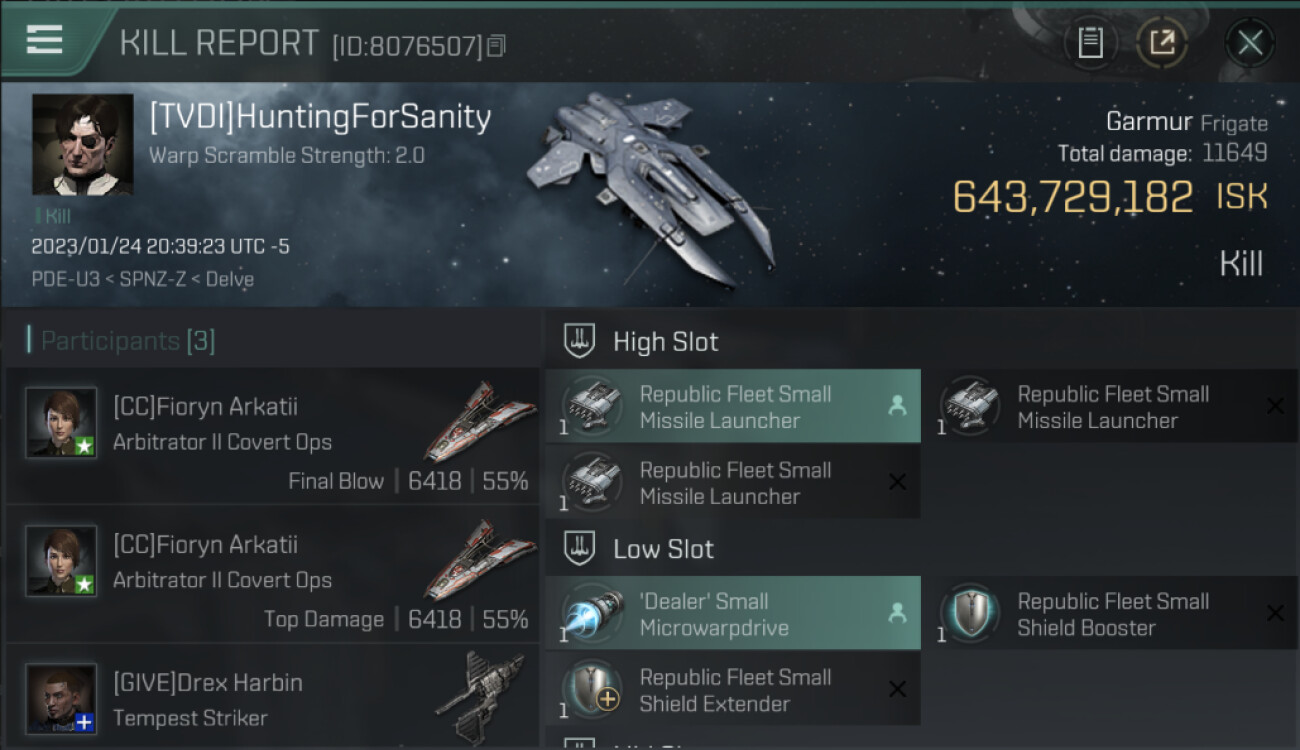
Task: Click the Republic Fleet Small Shield Booster icon
Action: (x=969, y=614)
